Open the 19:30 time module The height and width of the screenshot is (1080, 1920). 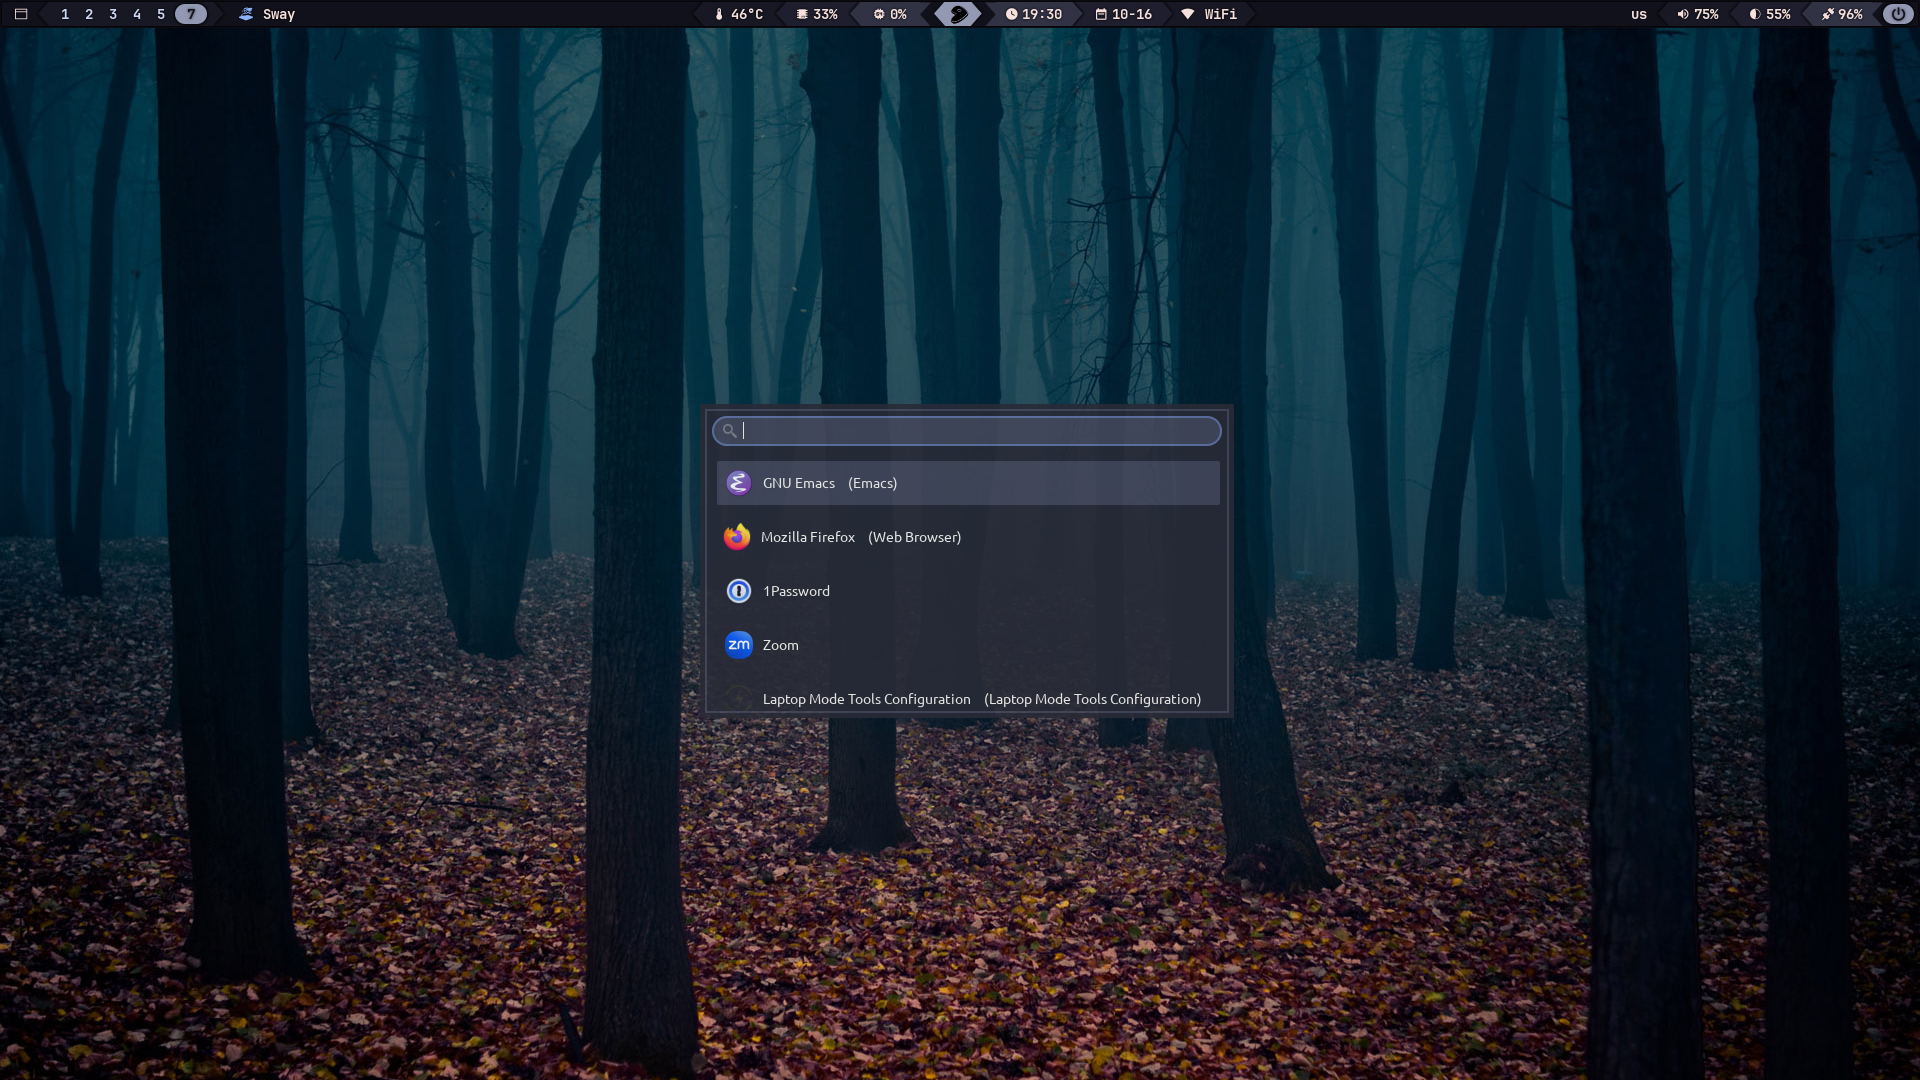pos(1042,14)
